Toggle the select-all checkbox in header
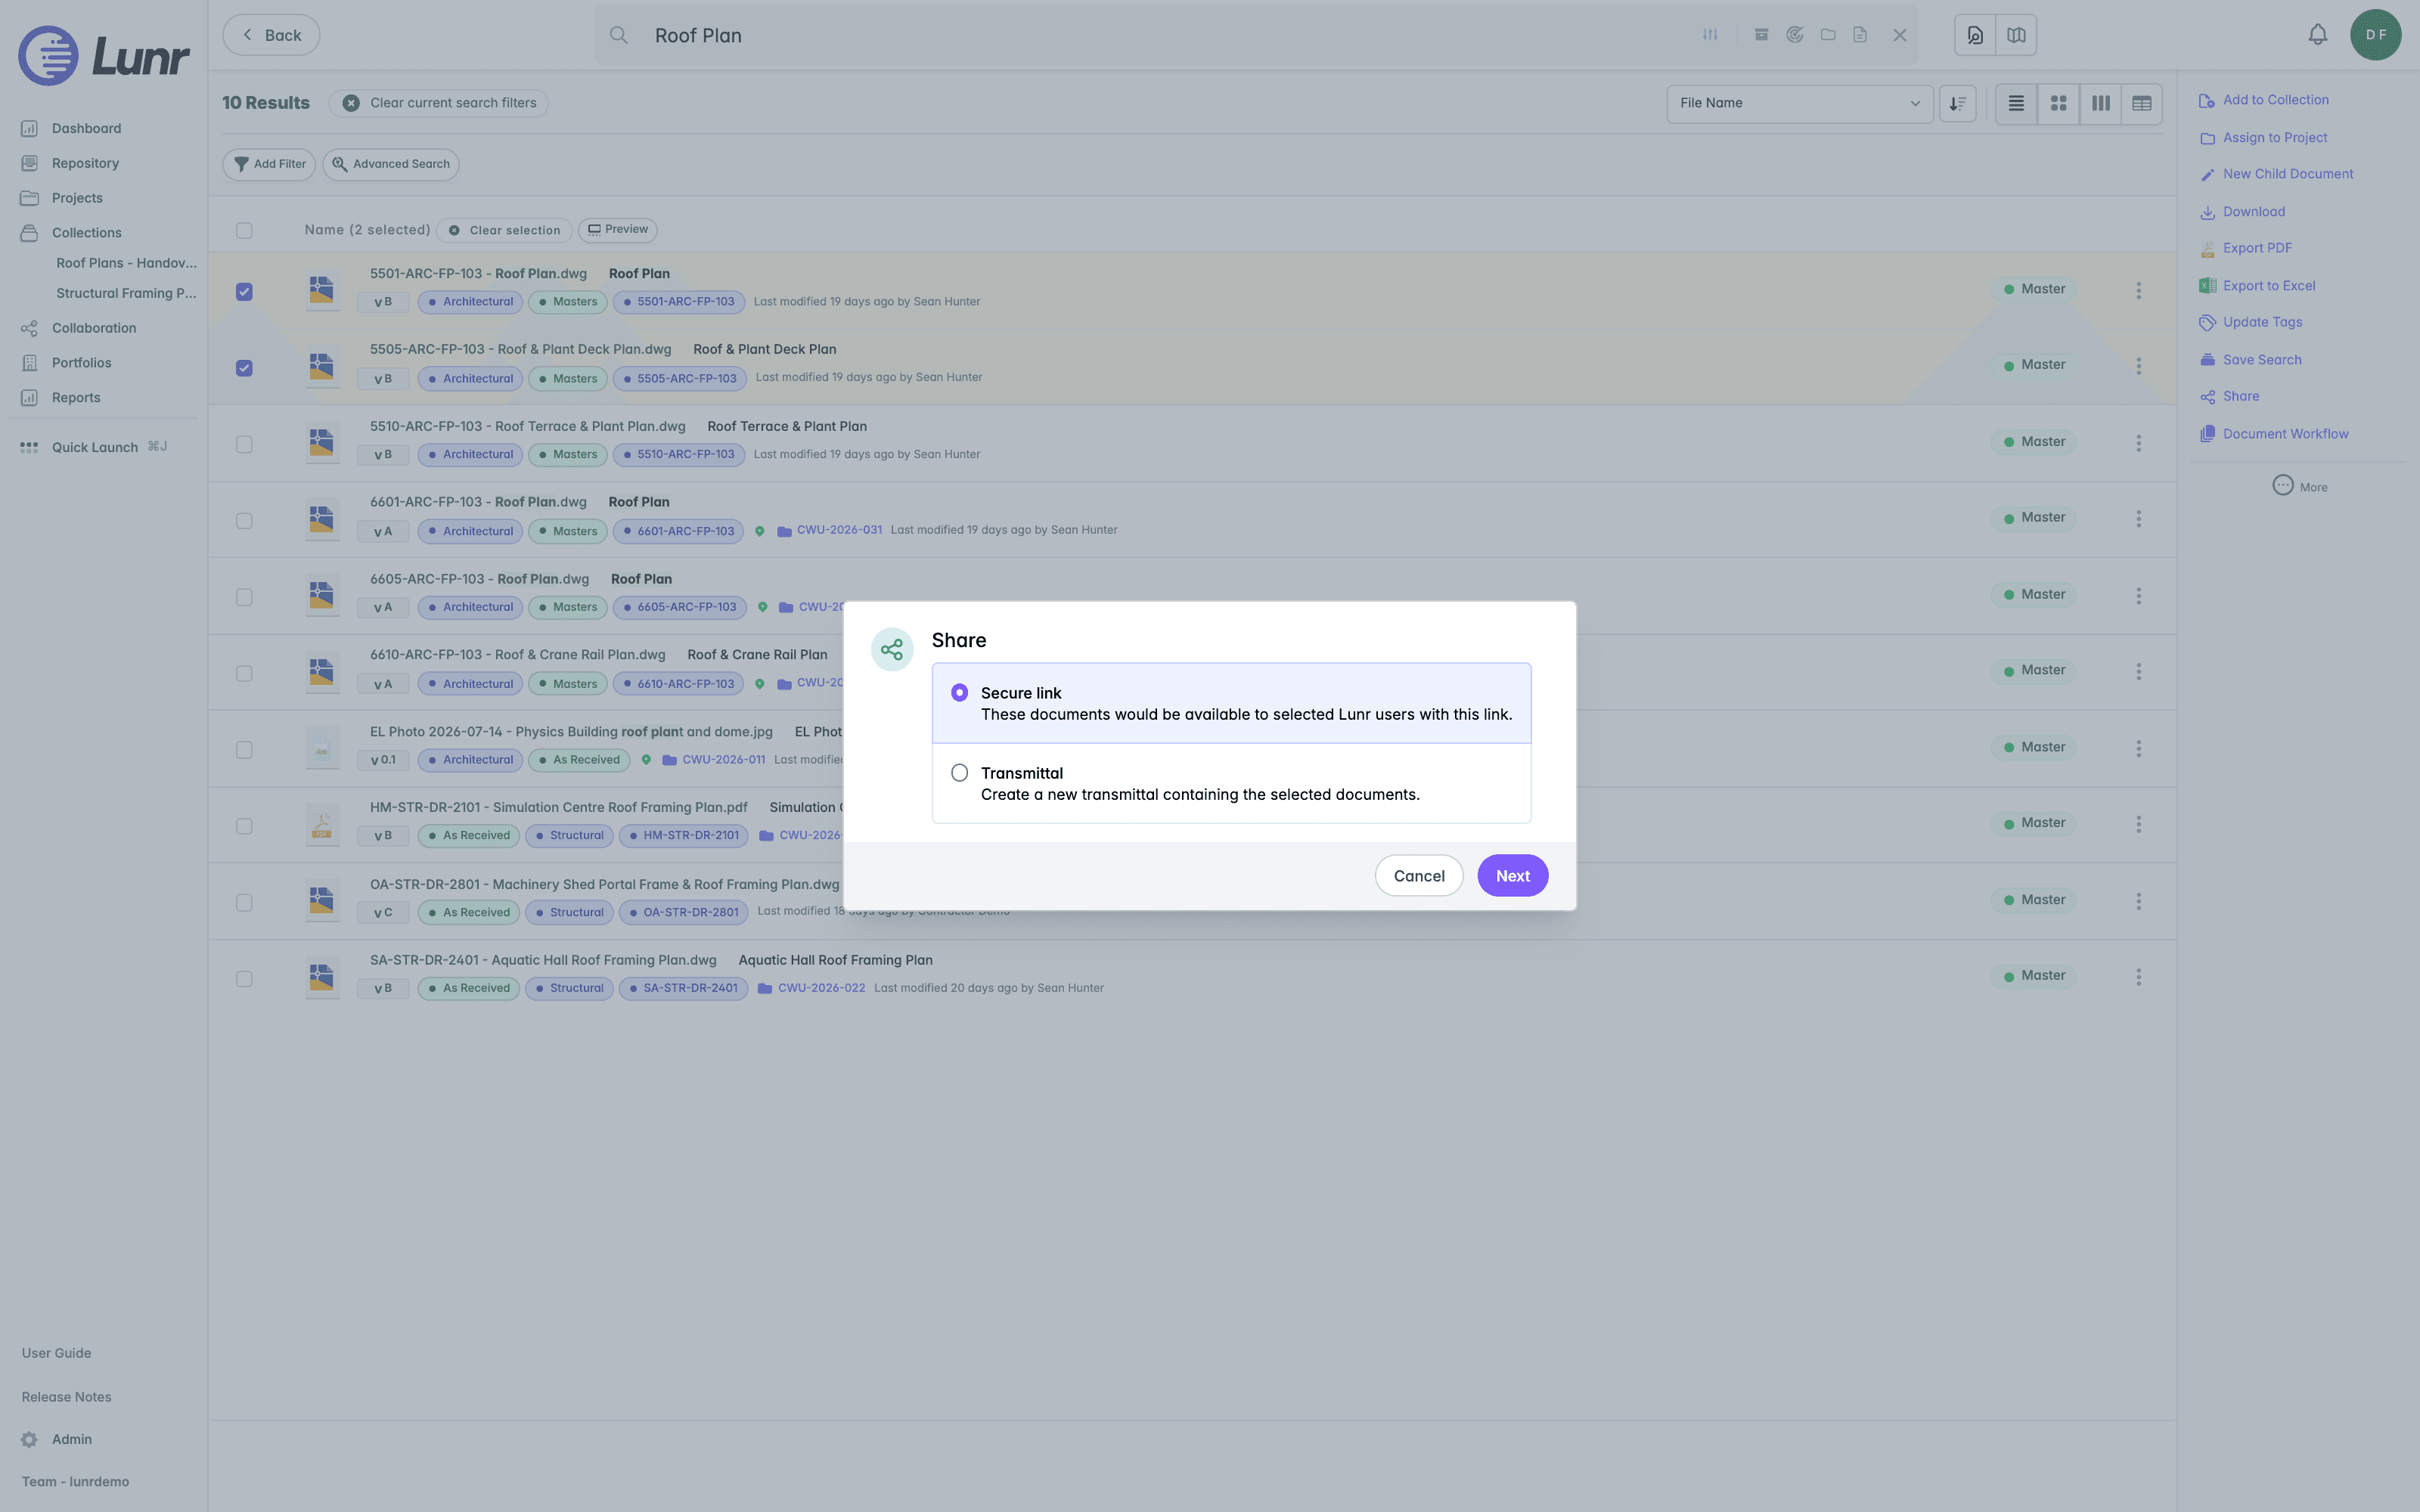 [x=244, y=230]
